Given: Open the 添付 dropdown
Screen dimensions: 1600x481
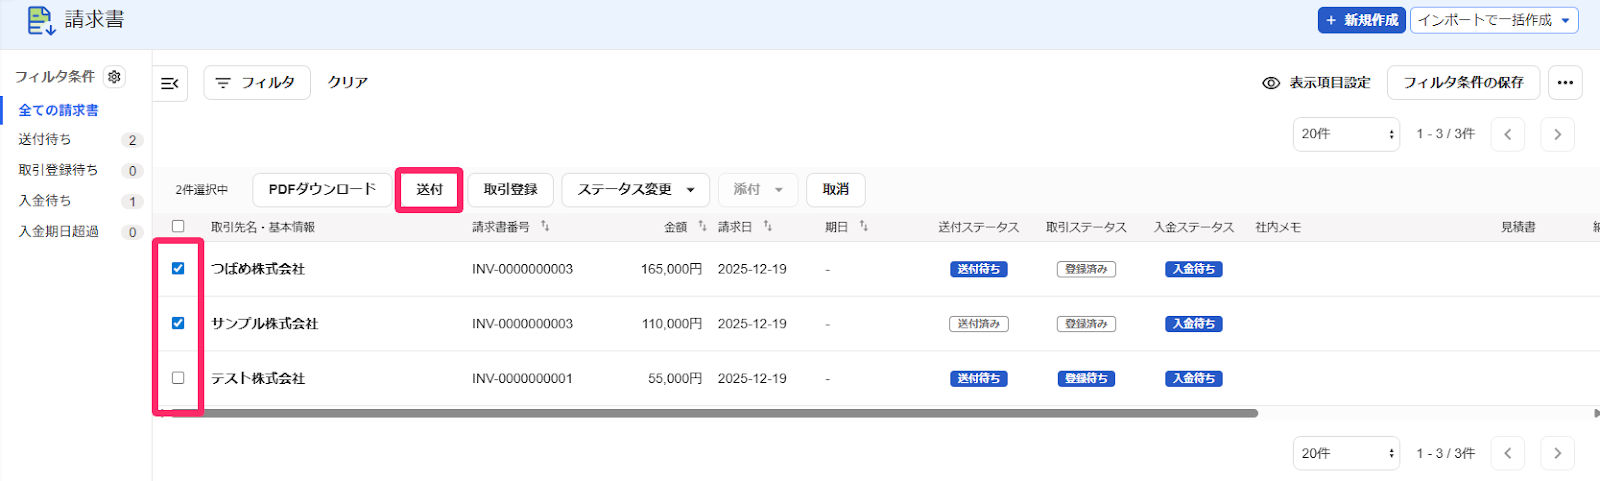Looking at the screenshot, I should pyautogui.click(x=758, y=190).
